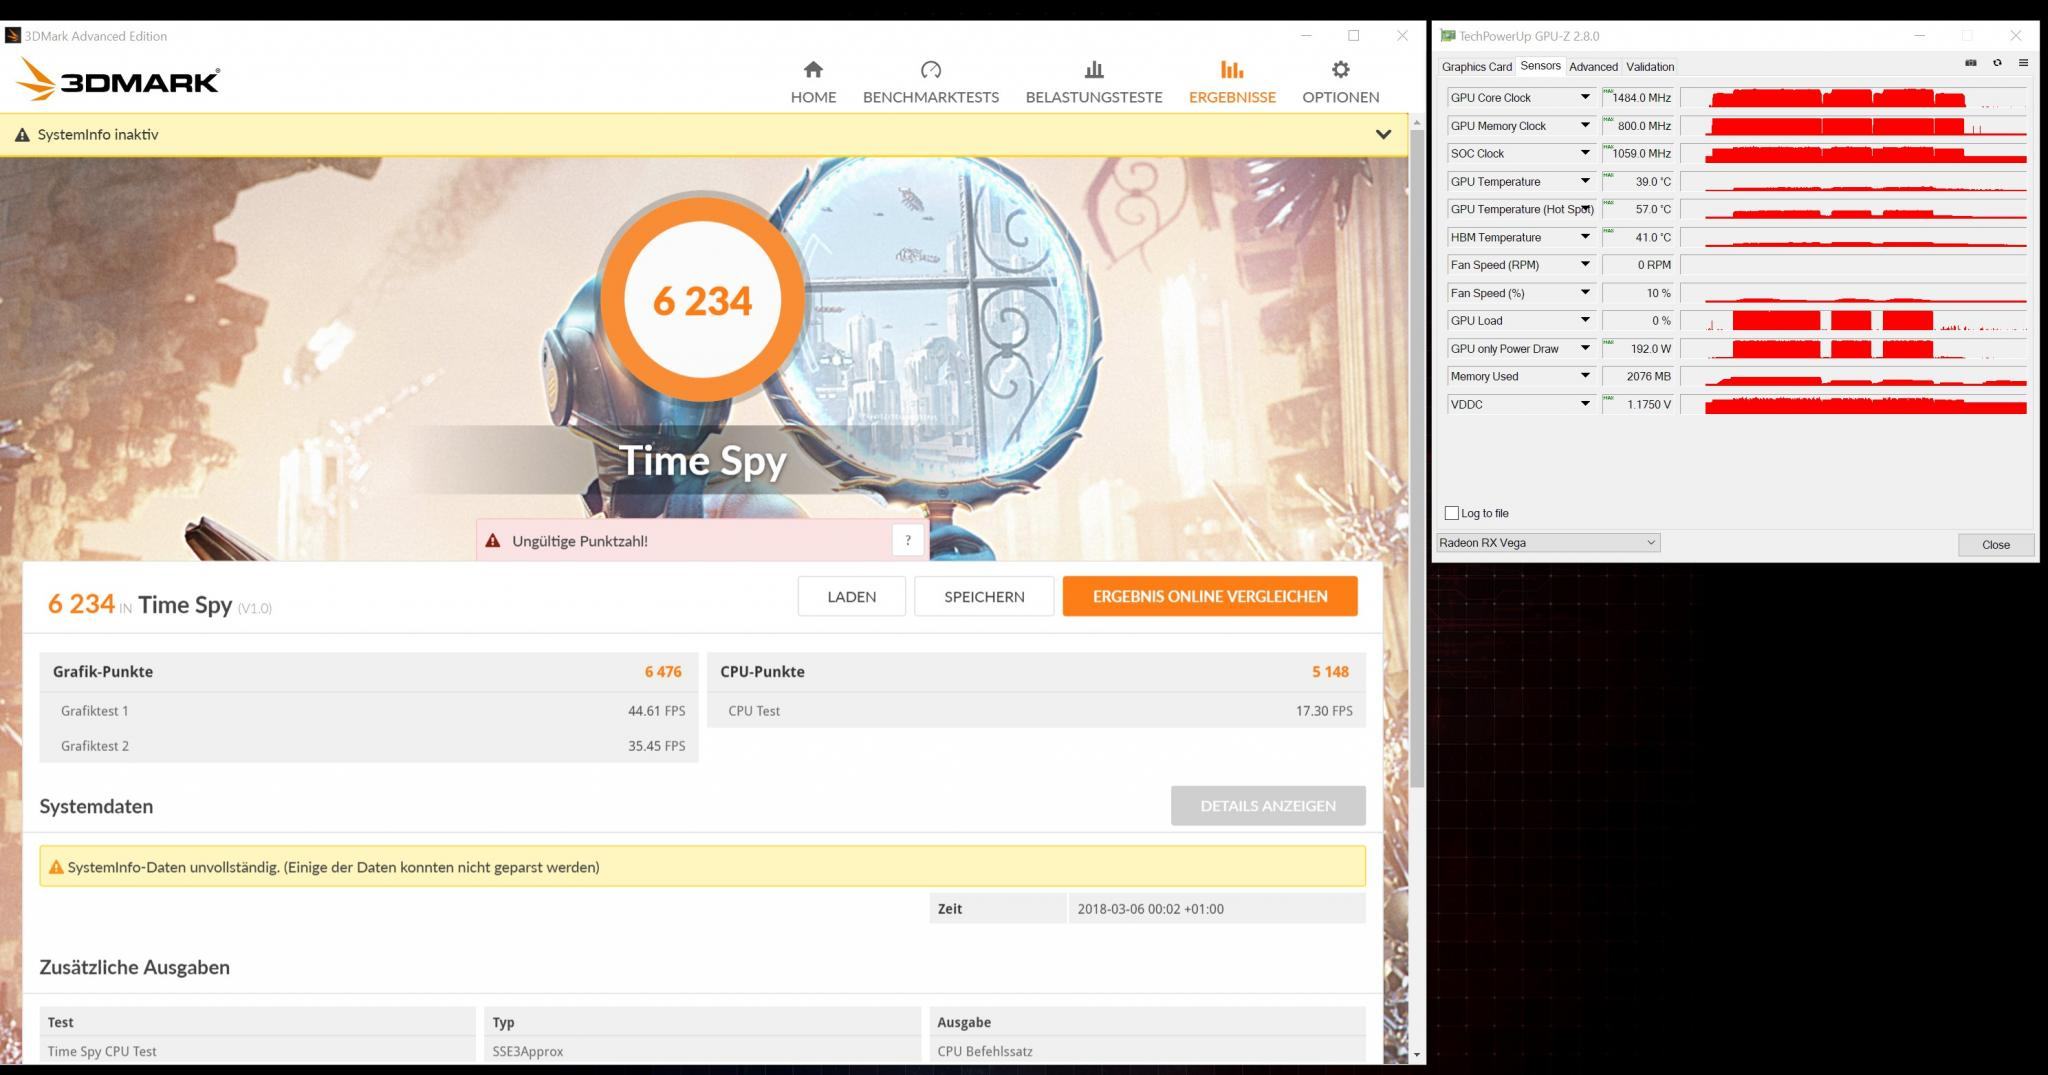
Task: Switch to GPU-Z Advanced tab
Action: (x=1593, y=67)
